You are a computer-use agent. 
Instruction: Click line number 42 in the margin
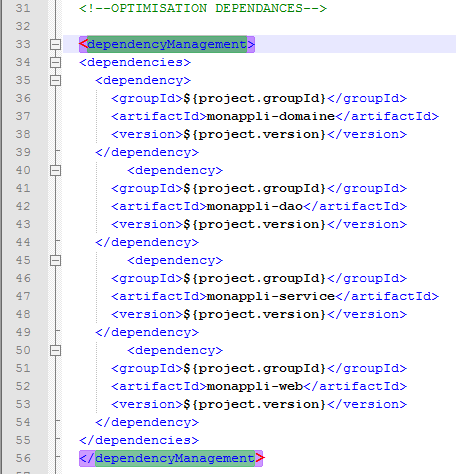(23, 206)
